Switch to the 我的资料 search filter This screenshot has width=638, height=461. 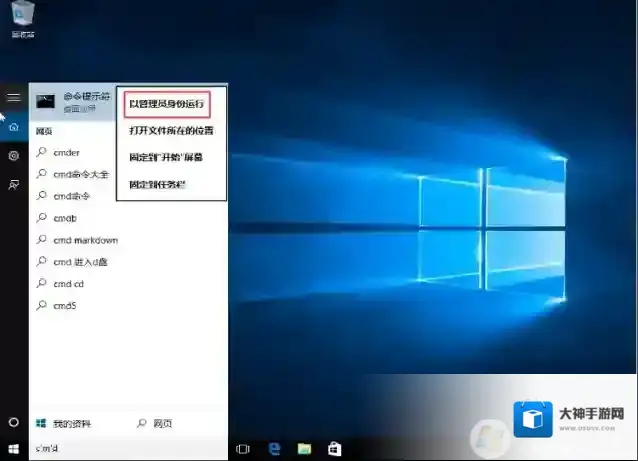[63, 424]
